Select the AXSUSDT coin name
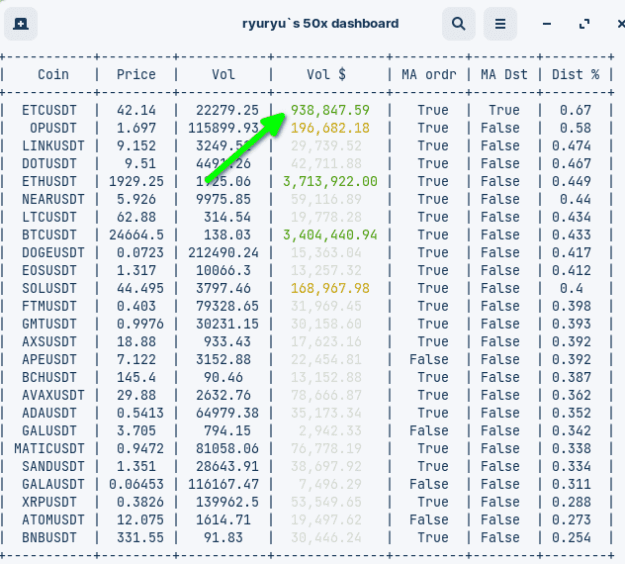This screenshot has height=564, width=625. (49, 342)
